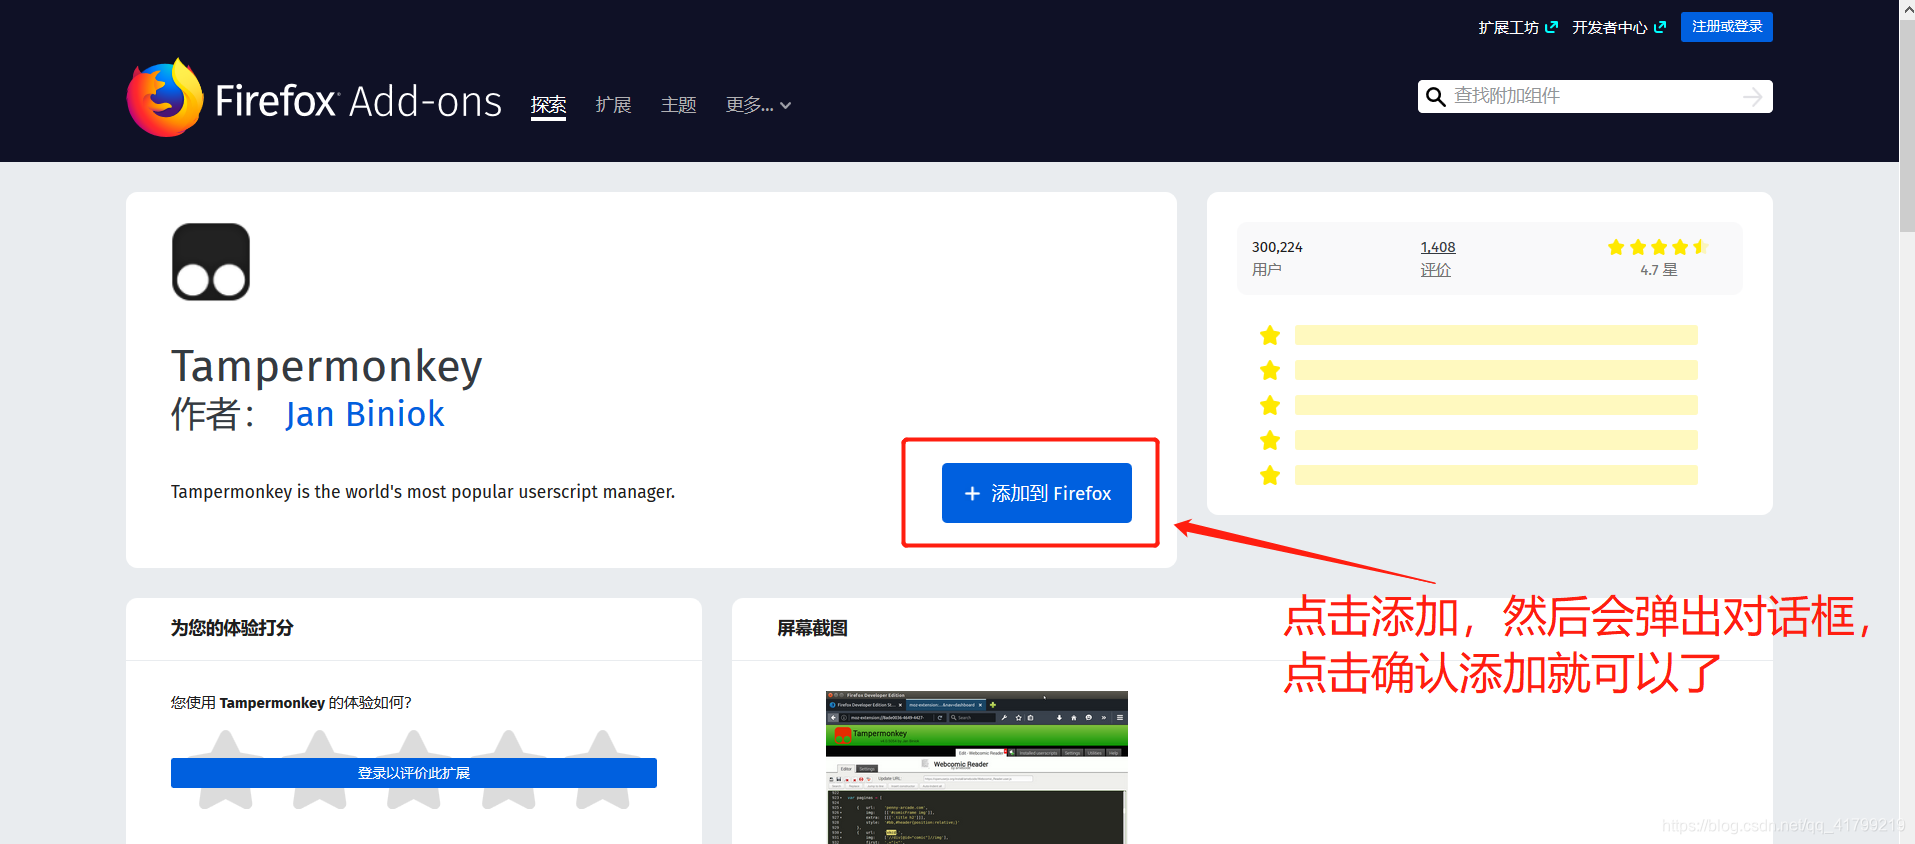Click the Tampermonkey extension icon
Screen dimensions: 1915x844
pyautogui.click(x=211, y=262)
